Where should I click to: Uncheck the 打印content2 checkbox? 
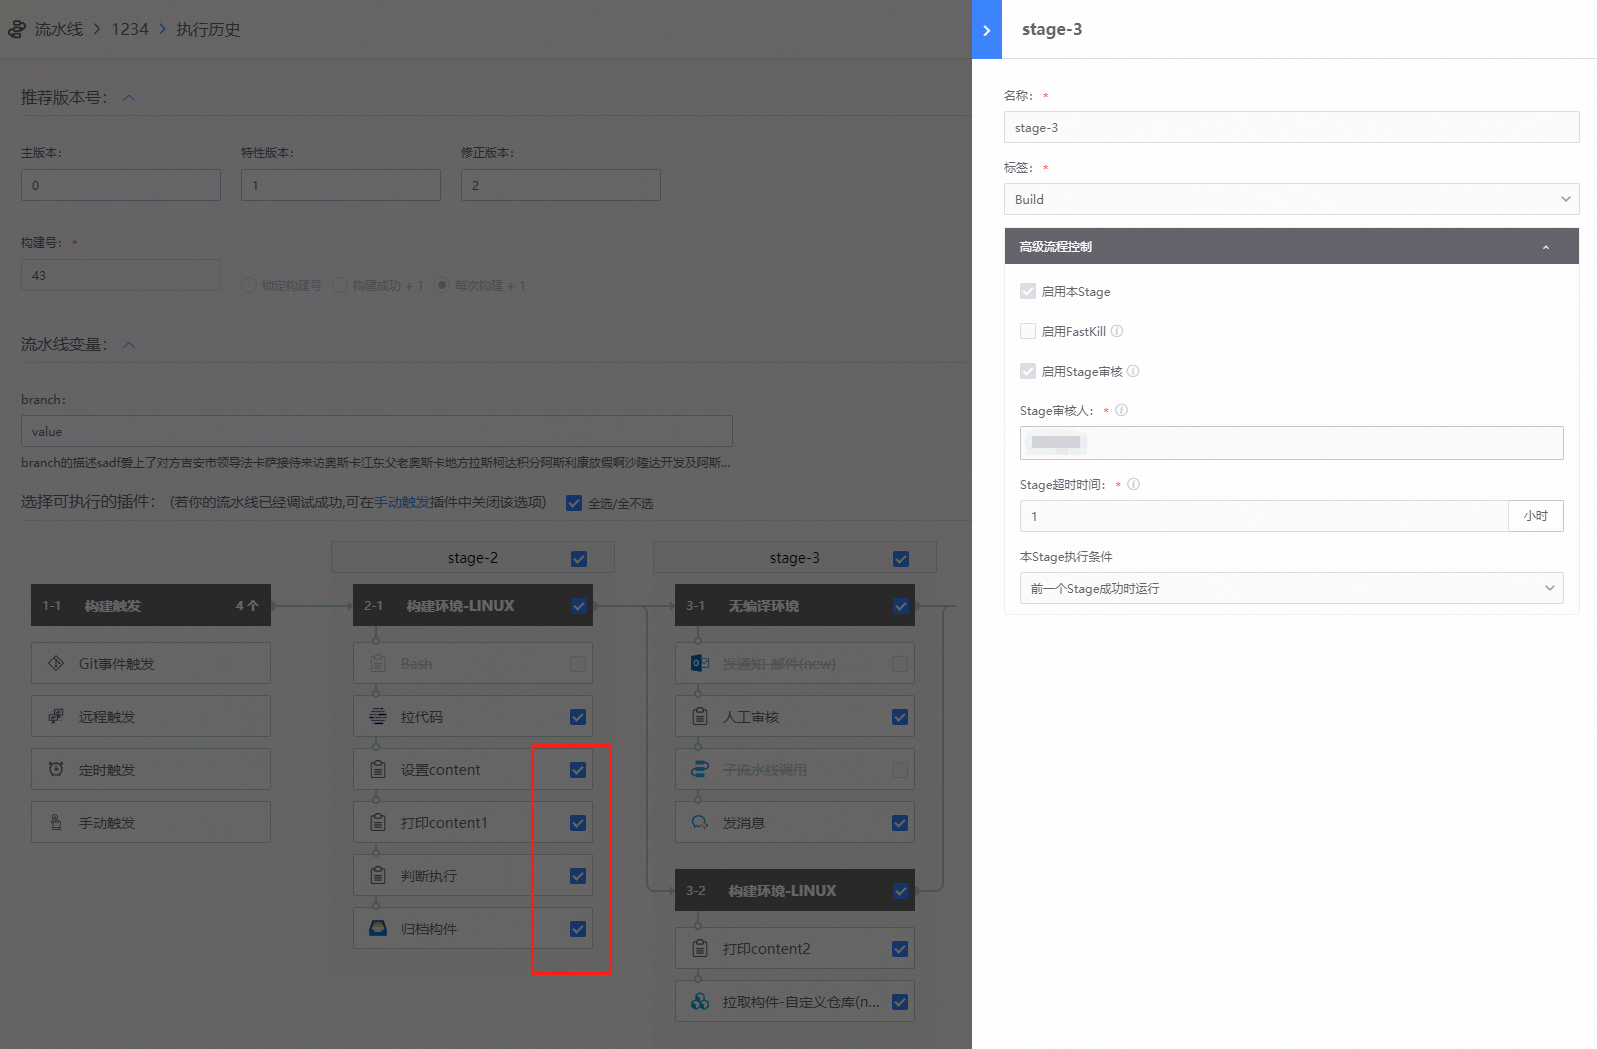(900, 949)
